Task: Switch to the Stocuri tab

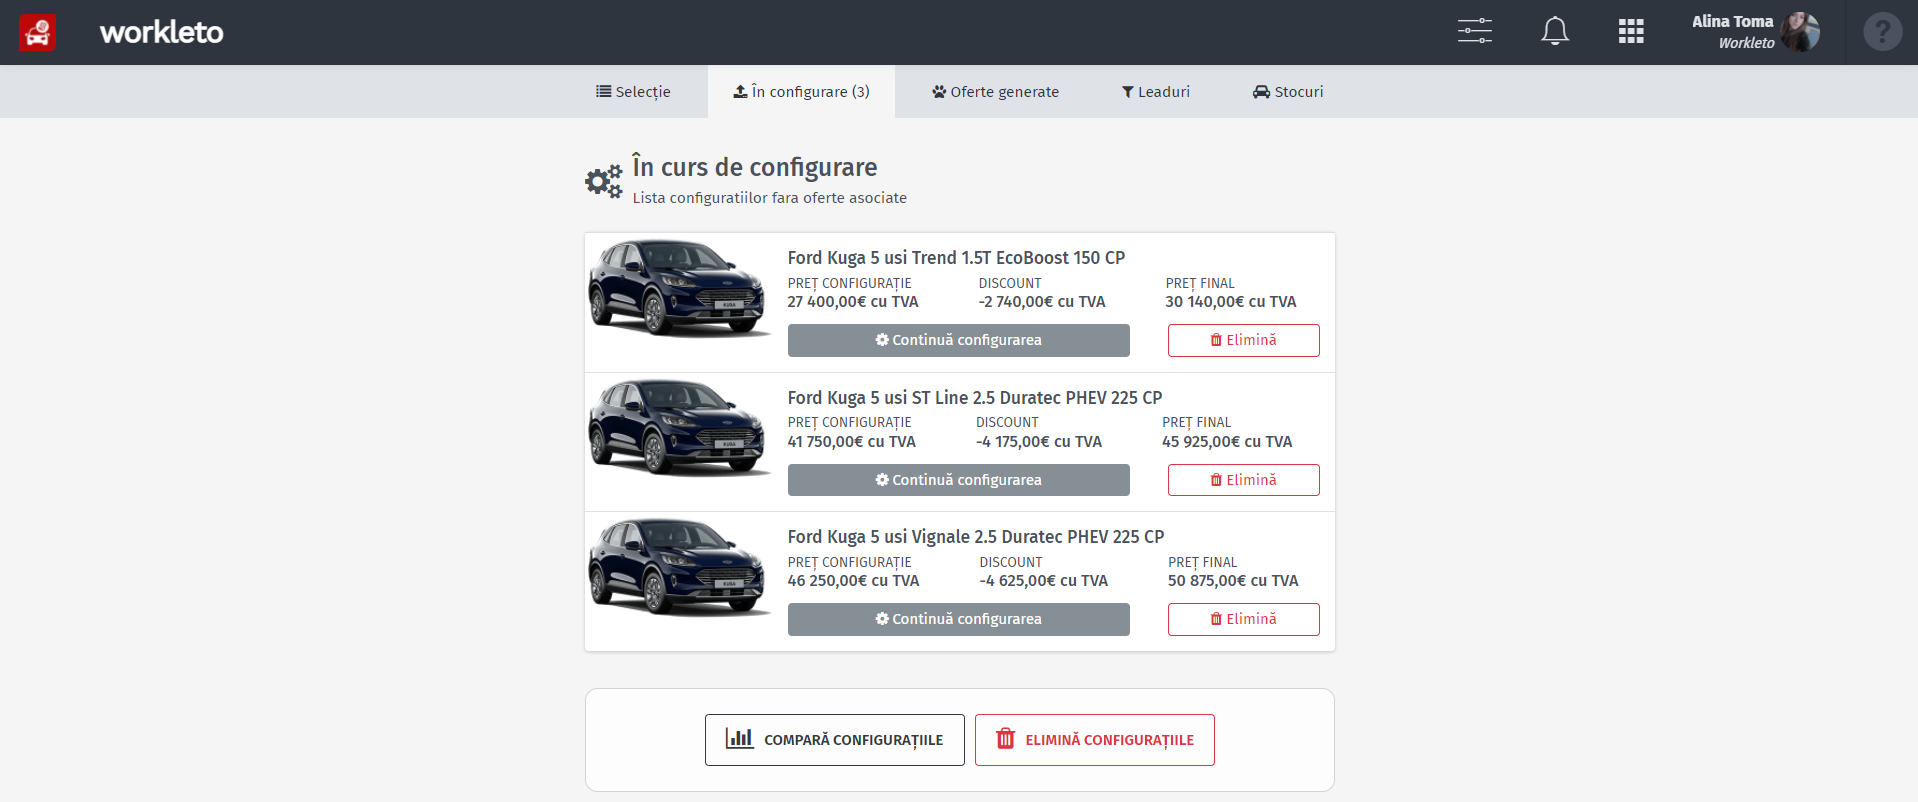Action: [x=1288, y=92]
